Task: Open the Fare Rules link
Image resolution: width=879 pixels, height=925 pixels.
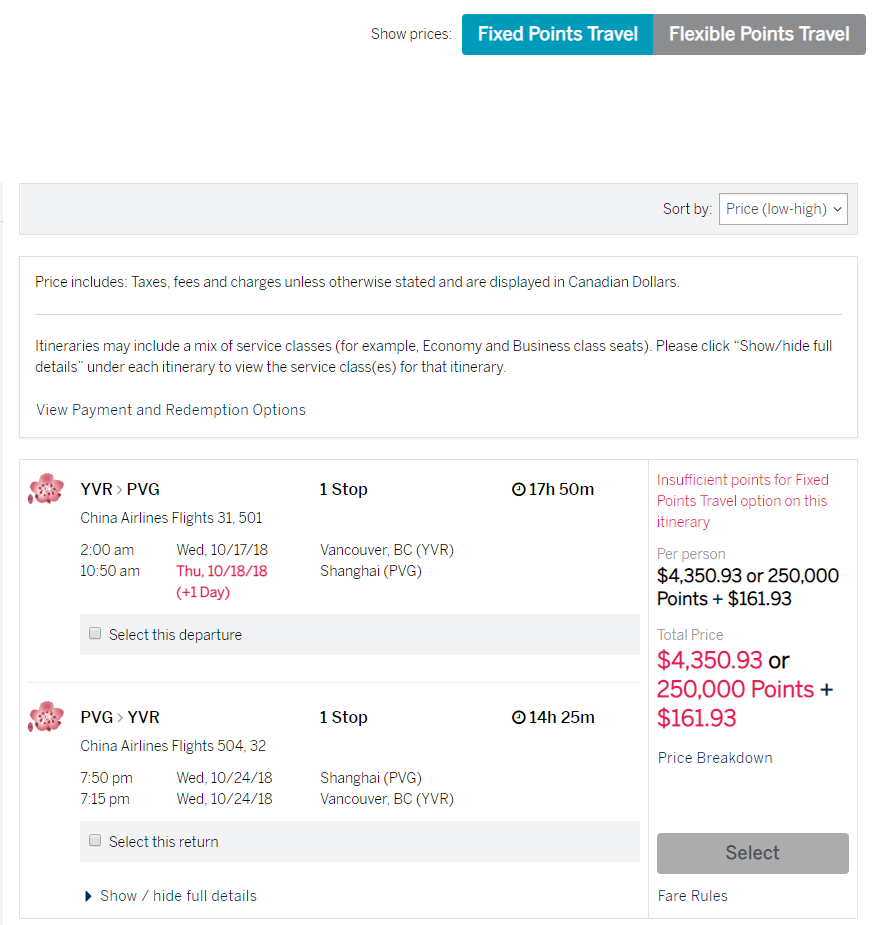Action: tap(693, 896)
